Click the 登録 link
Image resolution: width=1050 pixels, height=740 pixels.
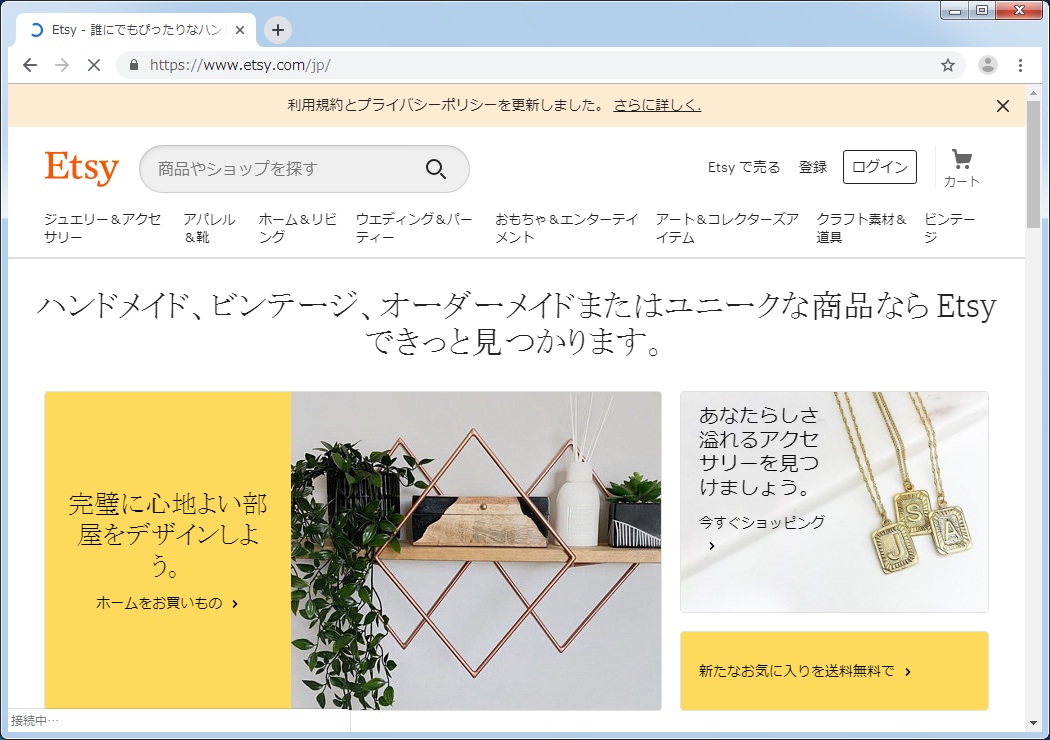(812, 167)
